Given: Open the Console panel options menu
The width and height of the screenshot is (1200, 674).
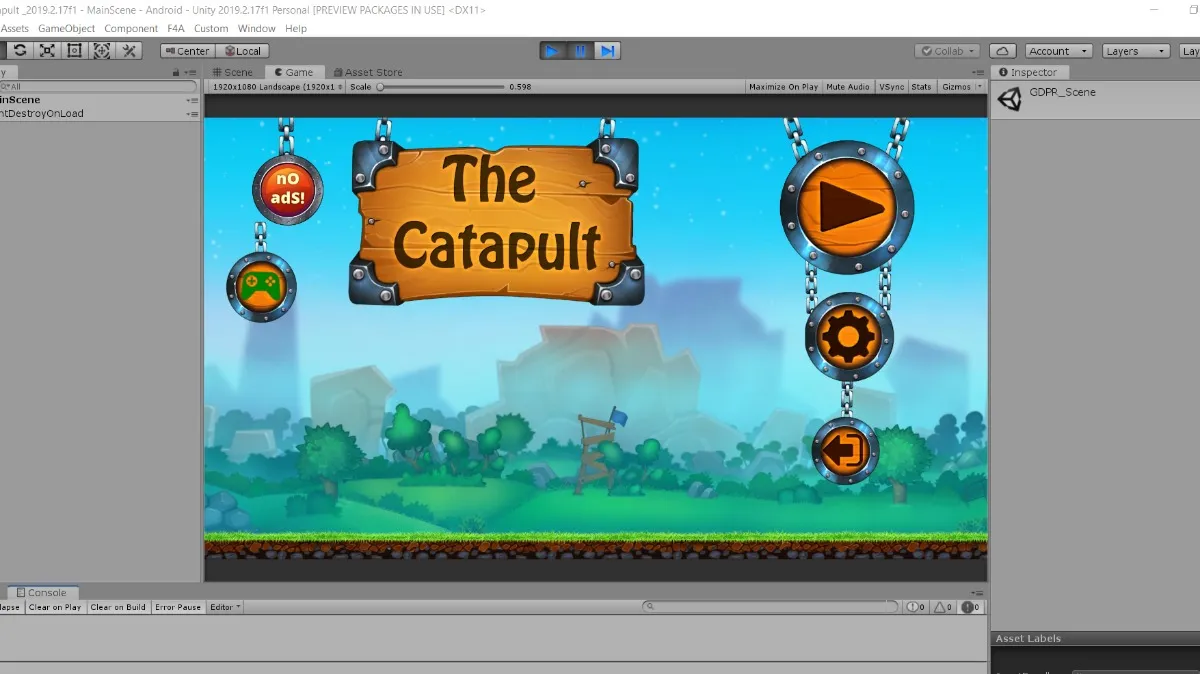Looking at the screenshot, I should point(979,593).
